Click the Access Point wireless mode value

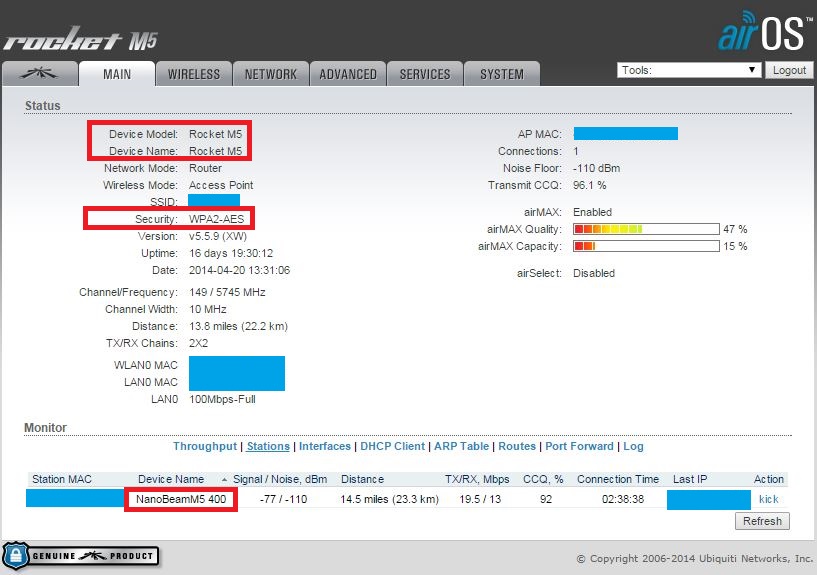point(221,185)
